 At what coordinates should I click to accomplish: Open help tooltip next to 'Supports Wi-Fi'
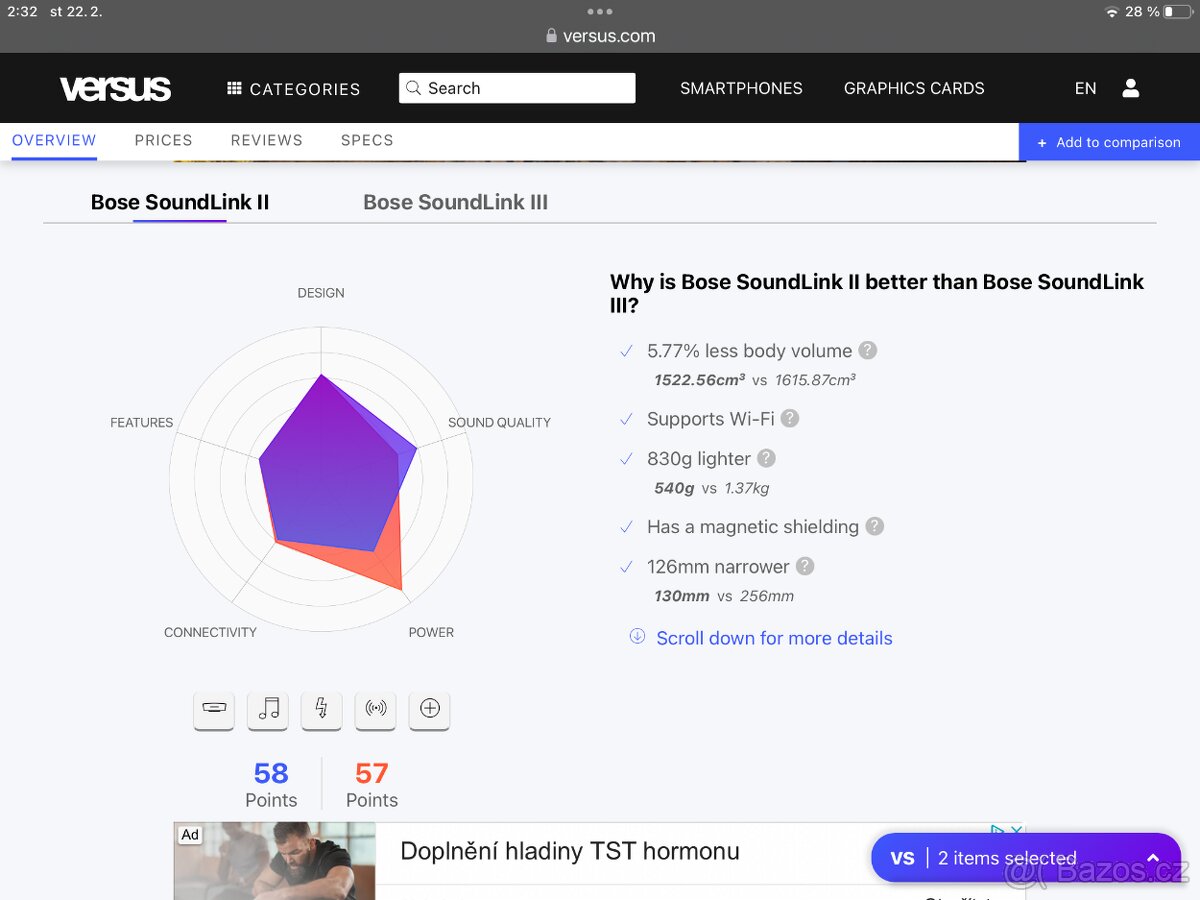(x=789, y=418)
